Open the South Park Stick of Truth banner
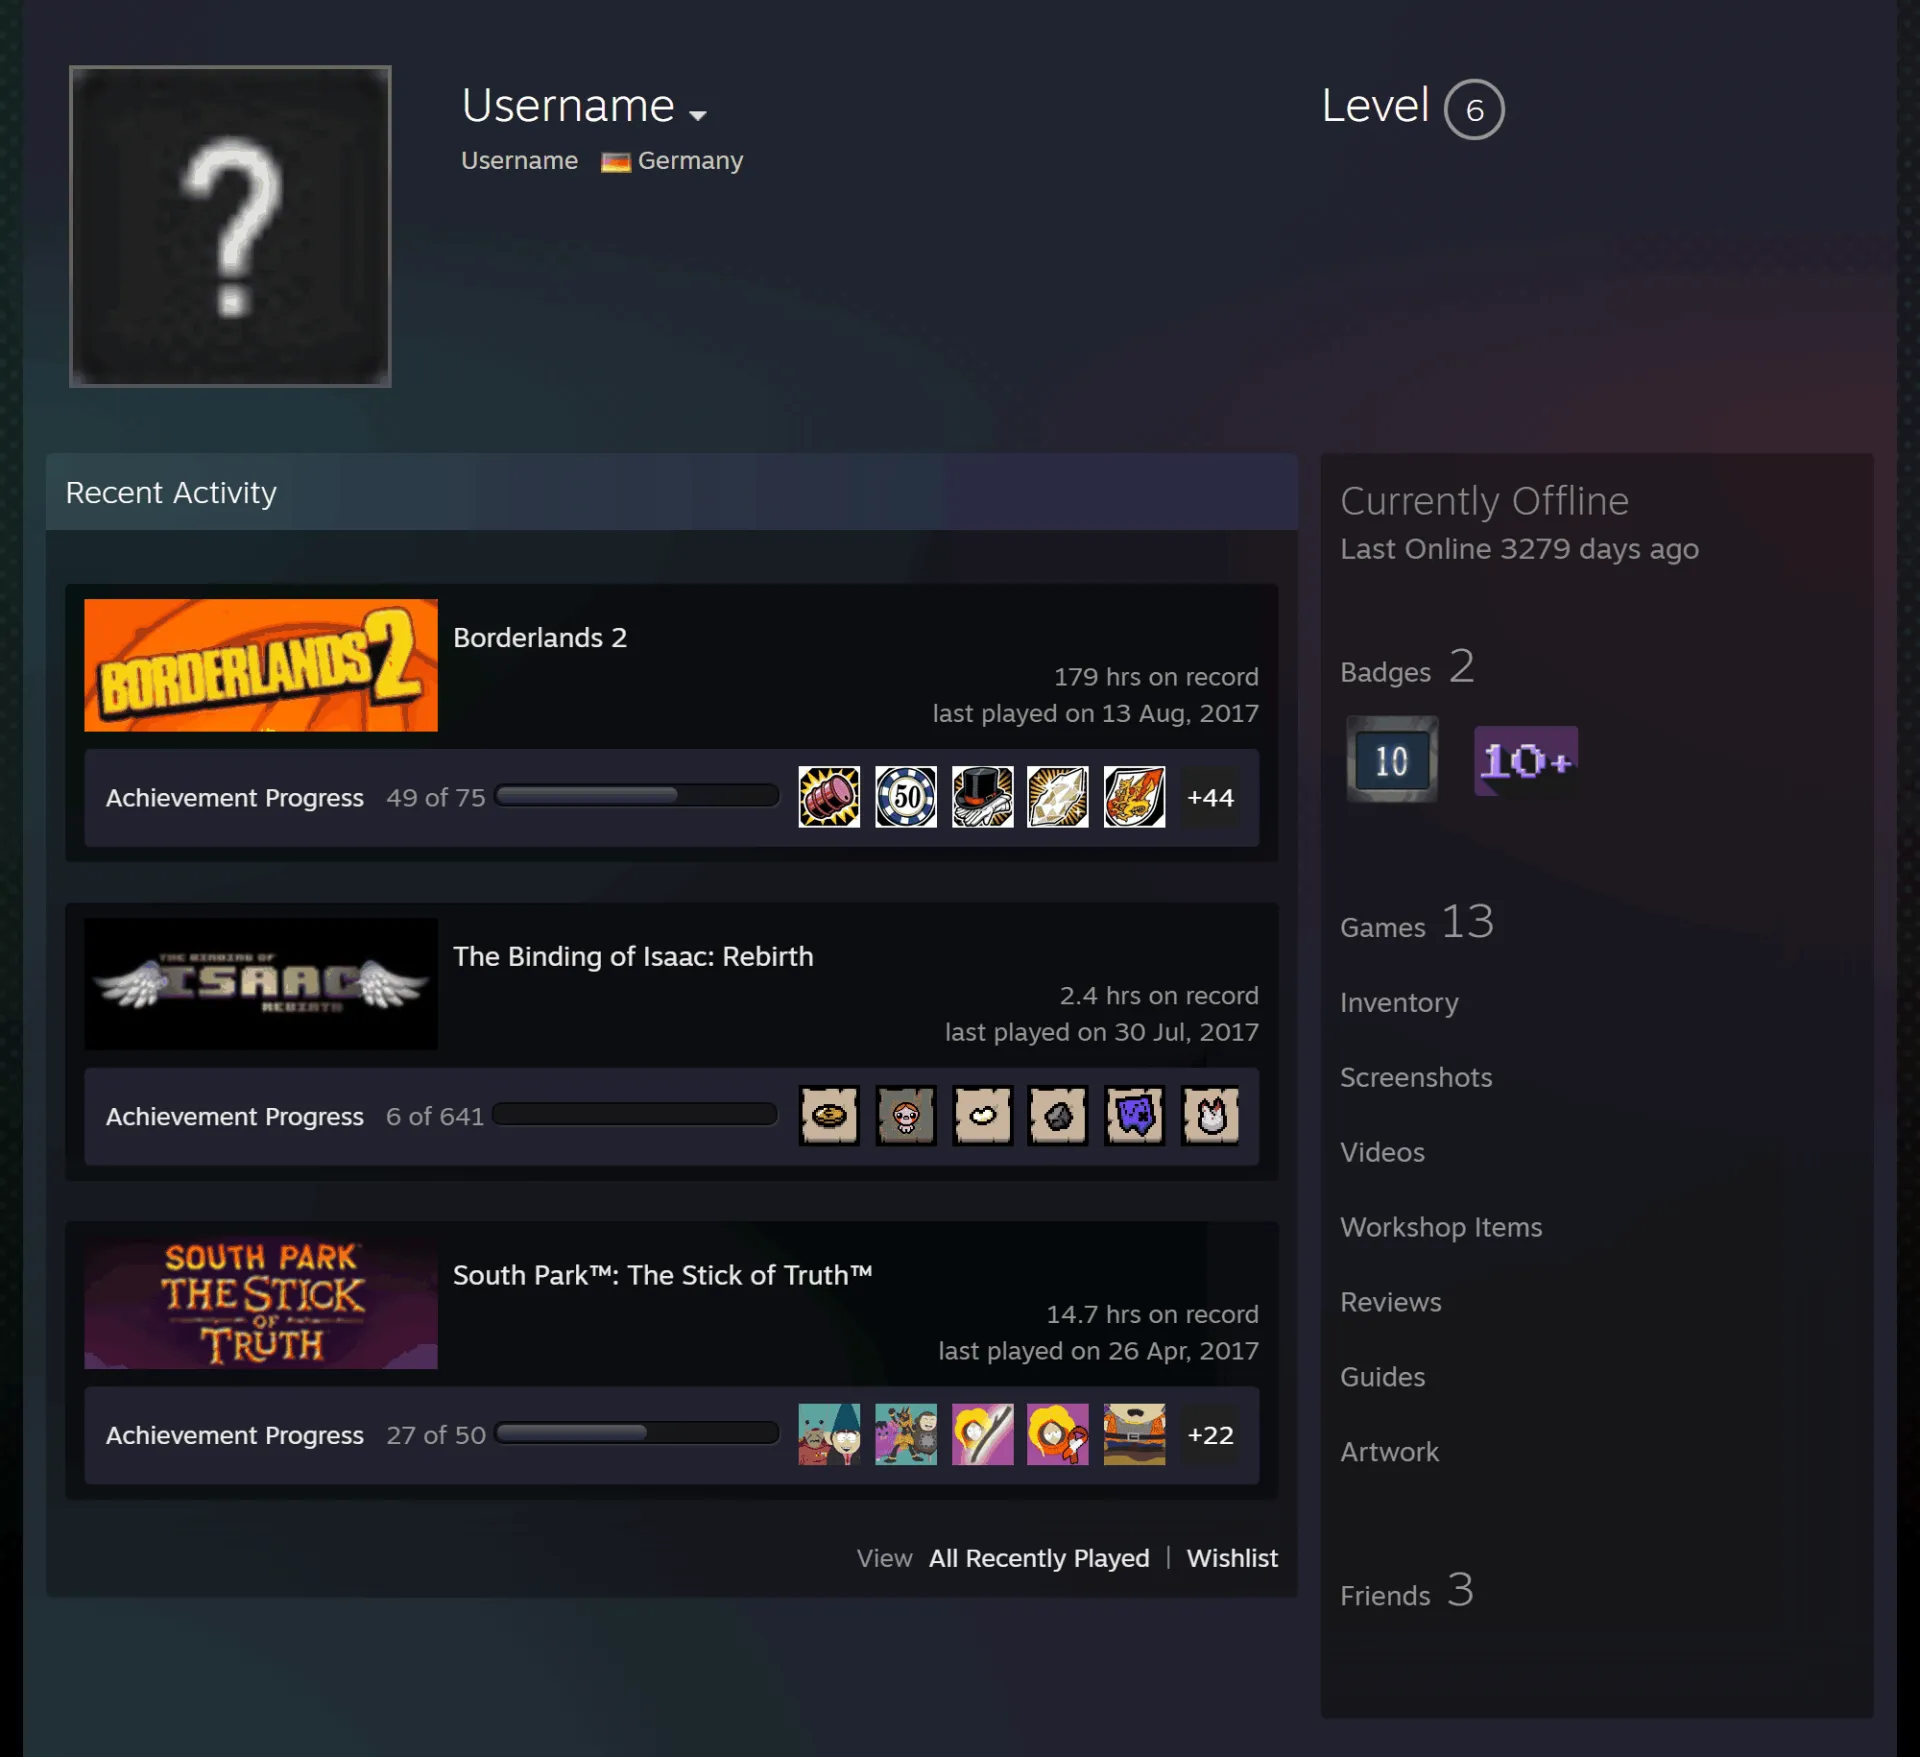 260,1303
